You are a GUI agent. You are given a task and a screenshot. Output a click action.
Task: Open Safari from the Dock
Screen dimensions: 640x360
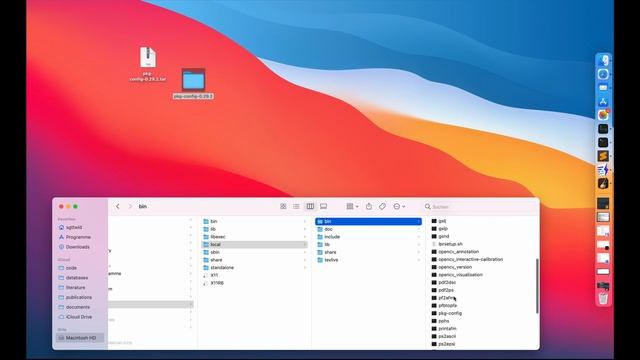click(603, 74)
